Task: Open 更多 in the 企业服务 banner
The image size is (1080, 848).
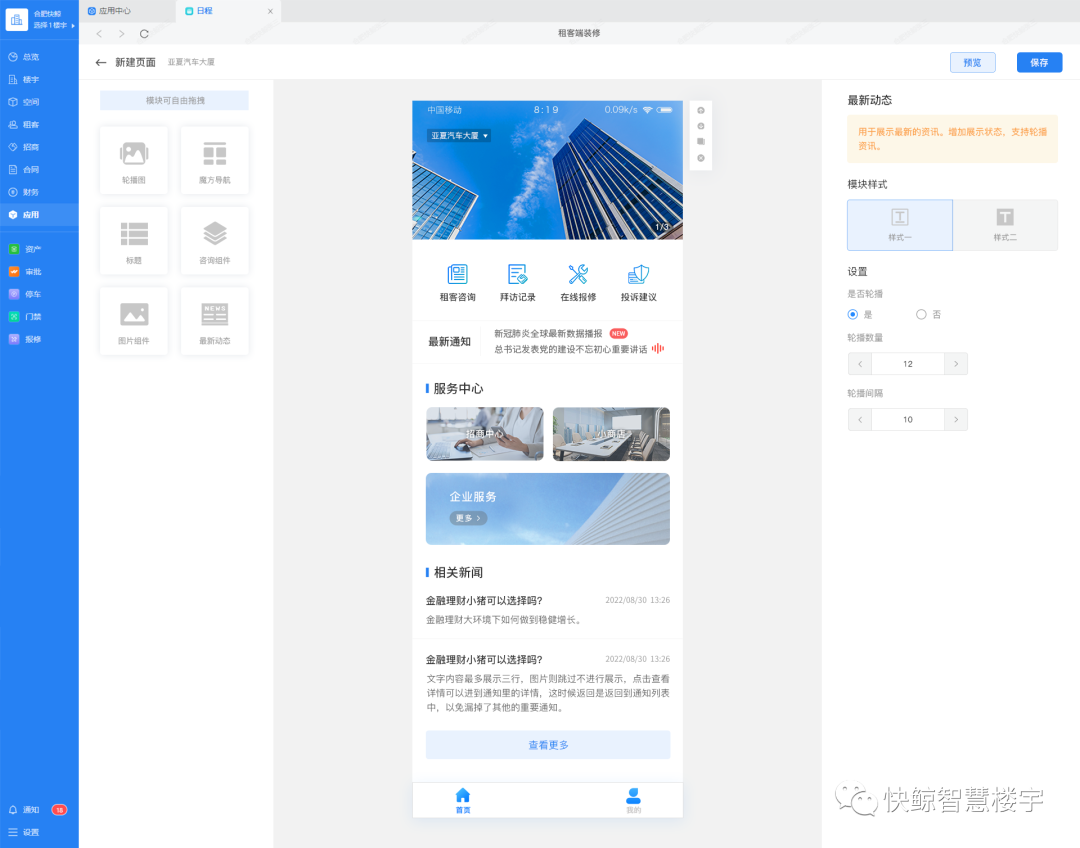Action: point(468,518)
